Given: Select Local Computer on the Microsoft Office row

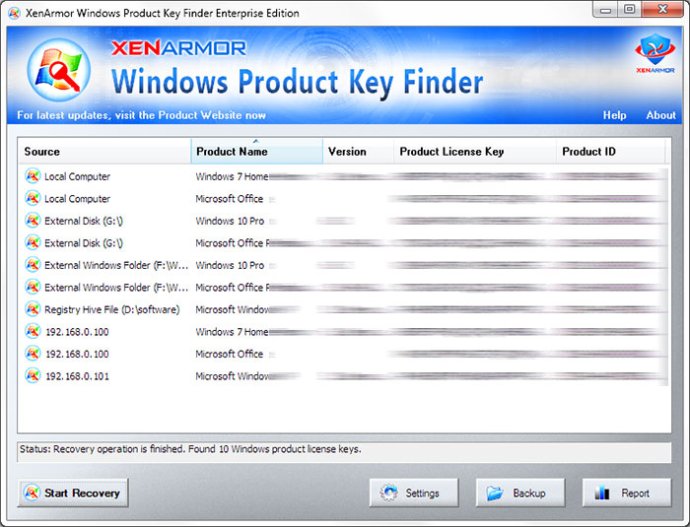Looking at the screenshot, I should pos(77,199).
